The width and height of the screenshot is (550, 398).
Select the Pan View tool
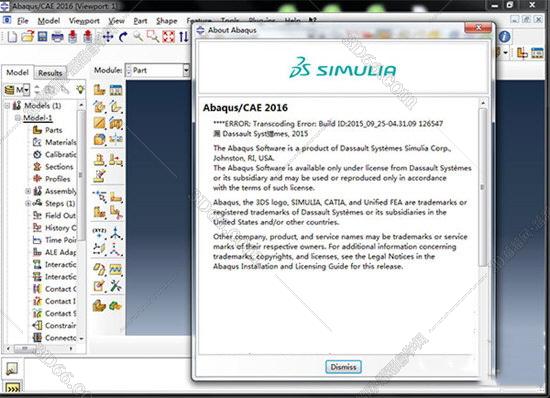click(x=108, y=36)
